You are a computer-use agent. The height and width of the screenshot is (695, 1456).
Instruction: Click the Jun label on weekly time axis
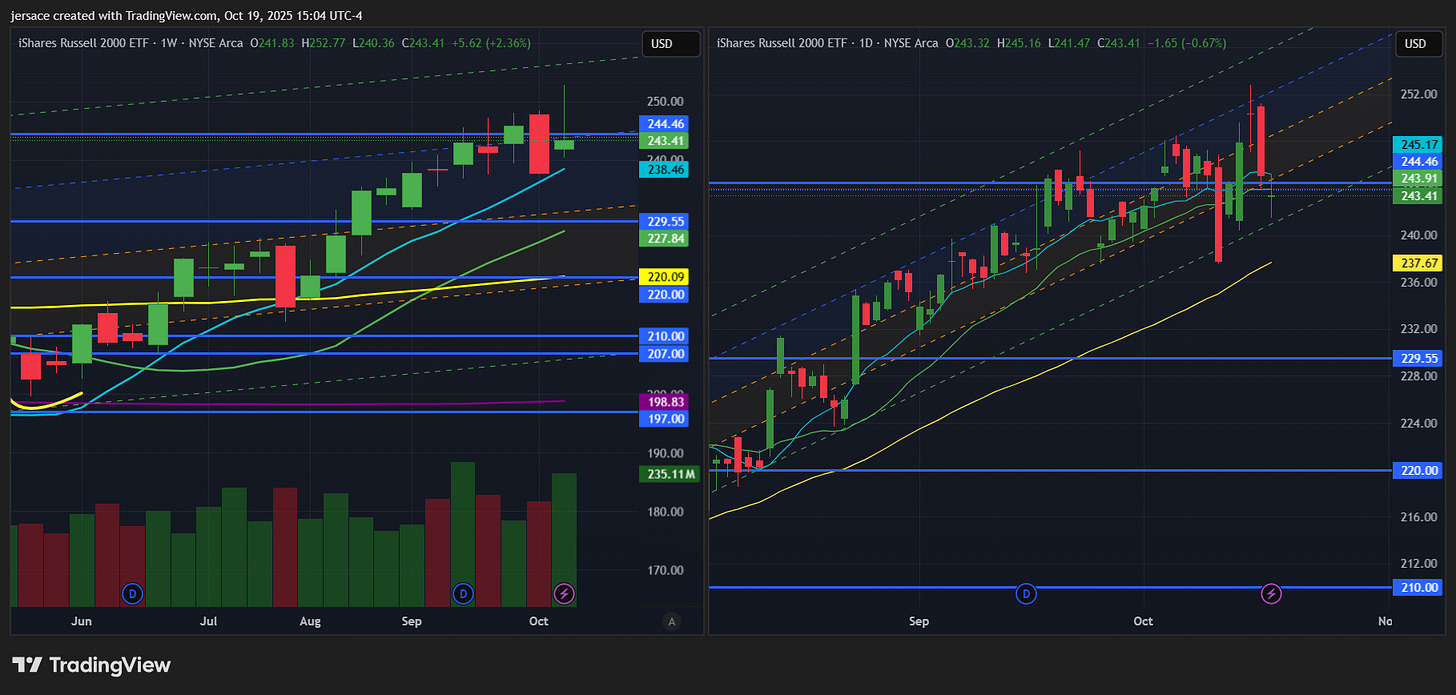click(x=82, y=621)
